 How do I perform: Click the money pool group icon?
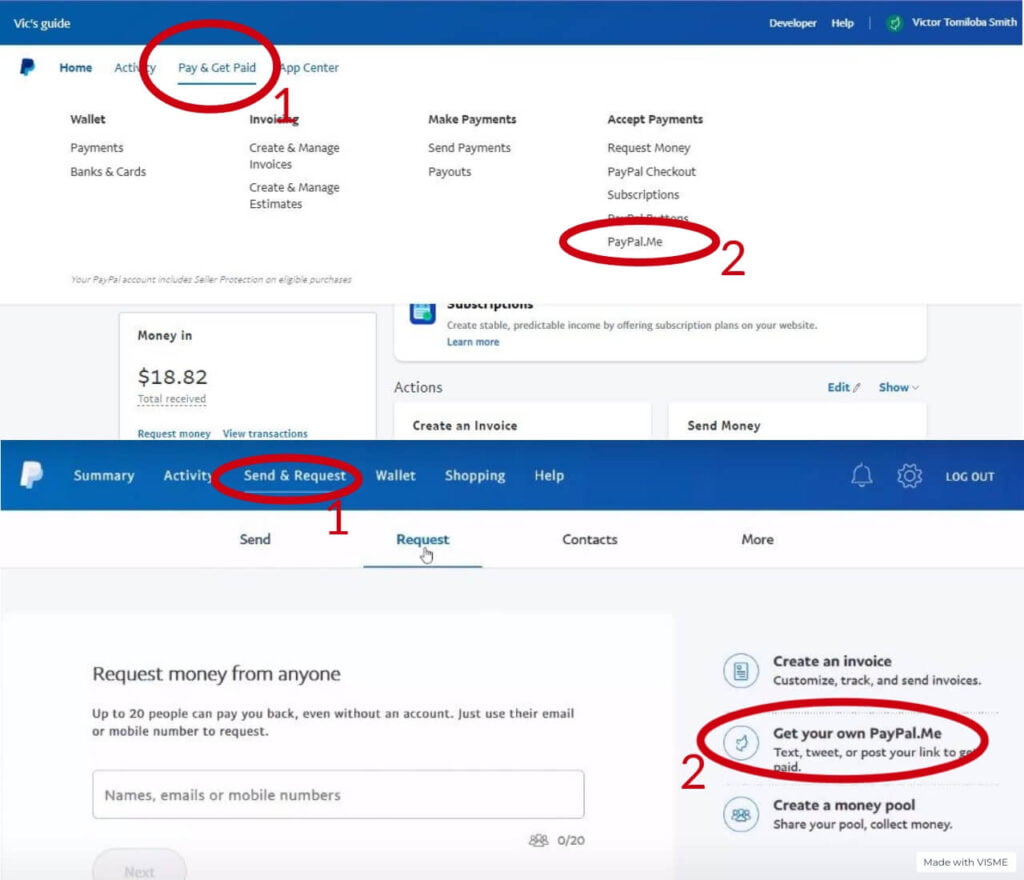tap(741, 815)
